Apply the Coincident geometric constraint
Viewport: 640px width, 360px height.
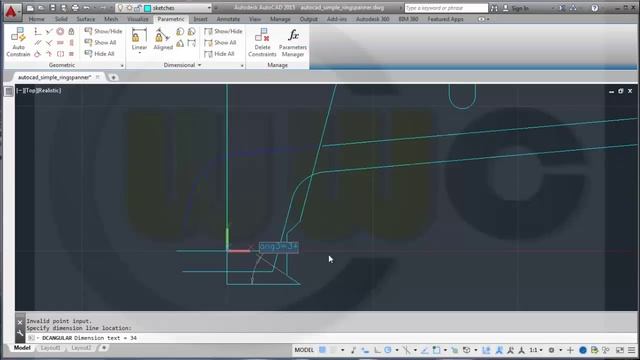[x=38, y=31]
